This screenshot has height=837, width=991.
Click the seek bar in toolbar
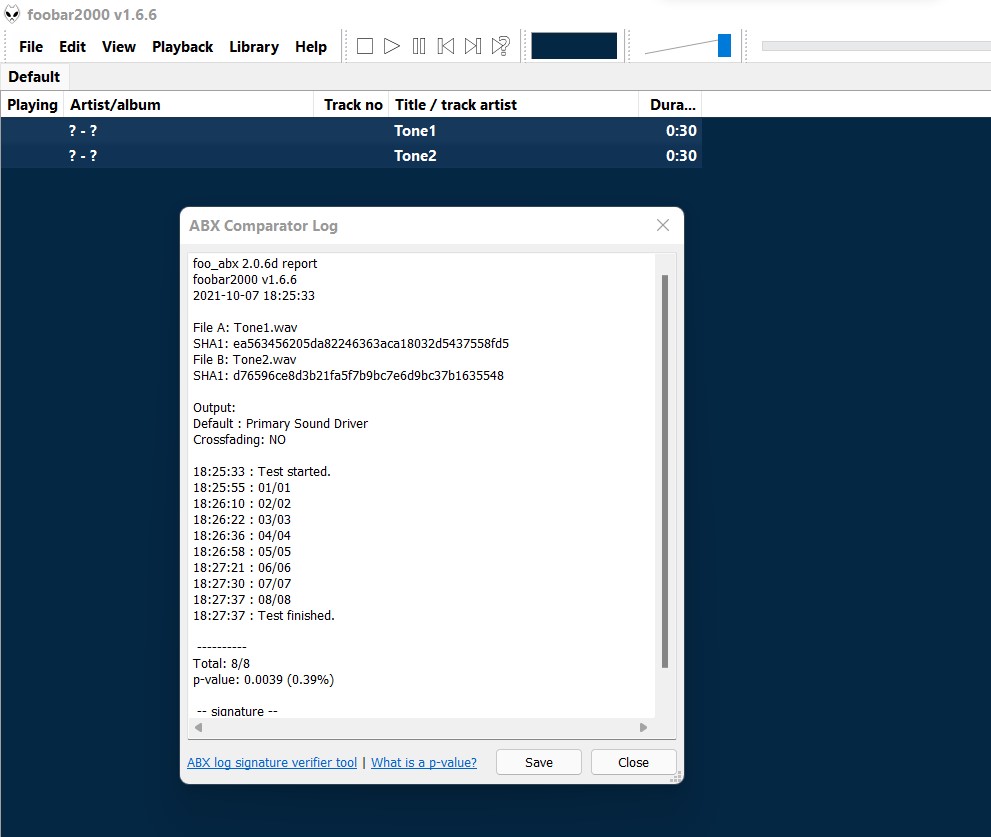tap(876, 46)
